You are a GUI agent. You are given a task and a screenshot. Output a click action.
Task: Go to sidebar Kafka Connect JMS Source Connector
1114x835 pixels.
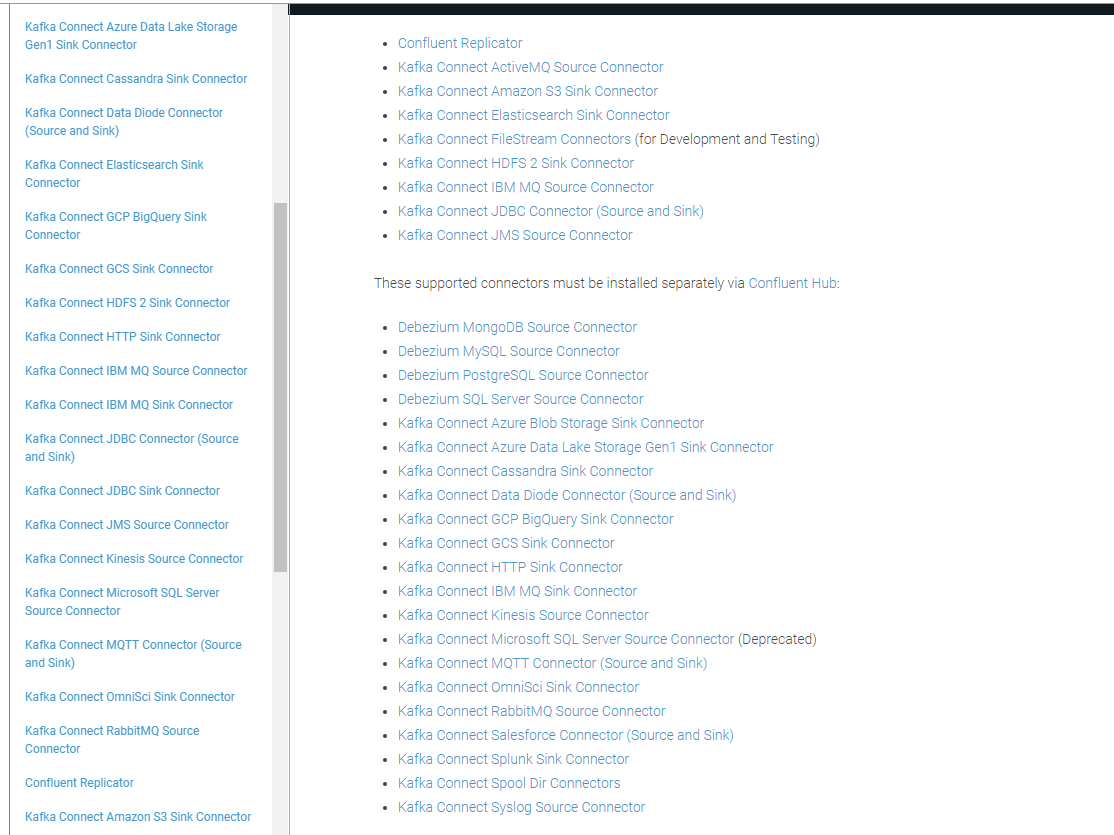126,525
